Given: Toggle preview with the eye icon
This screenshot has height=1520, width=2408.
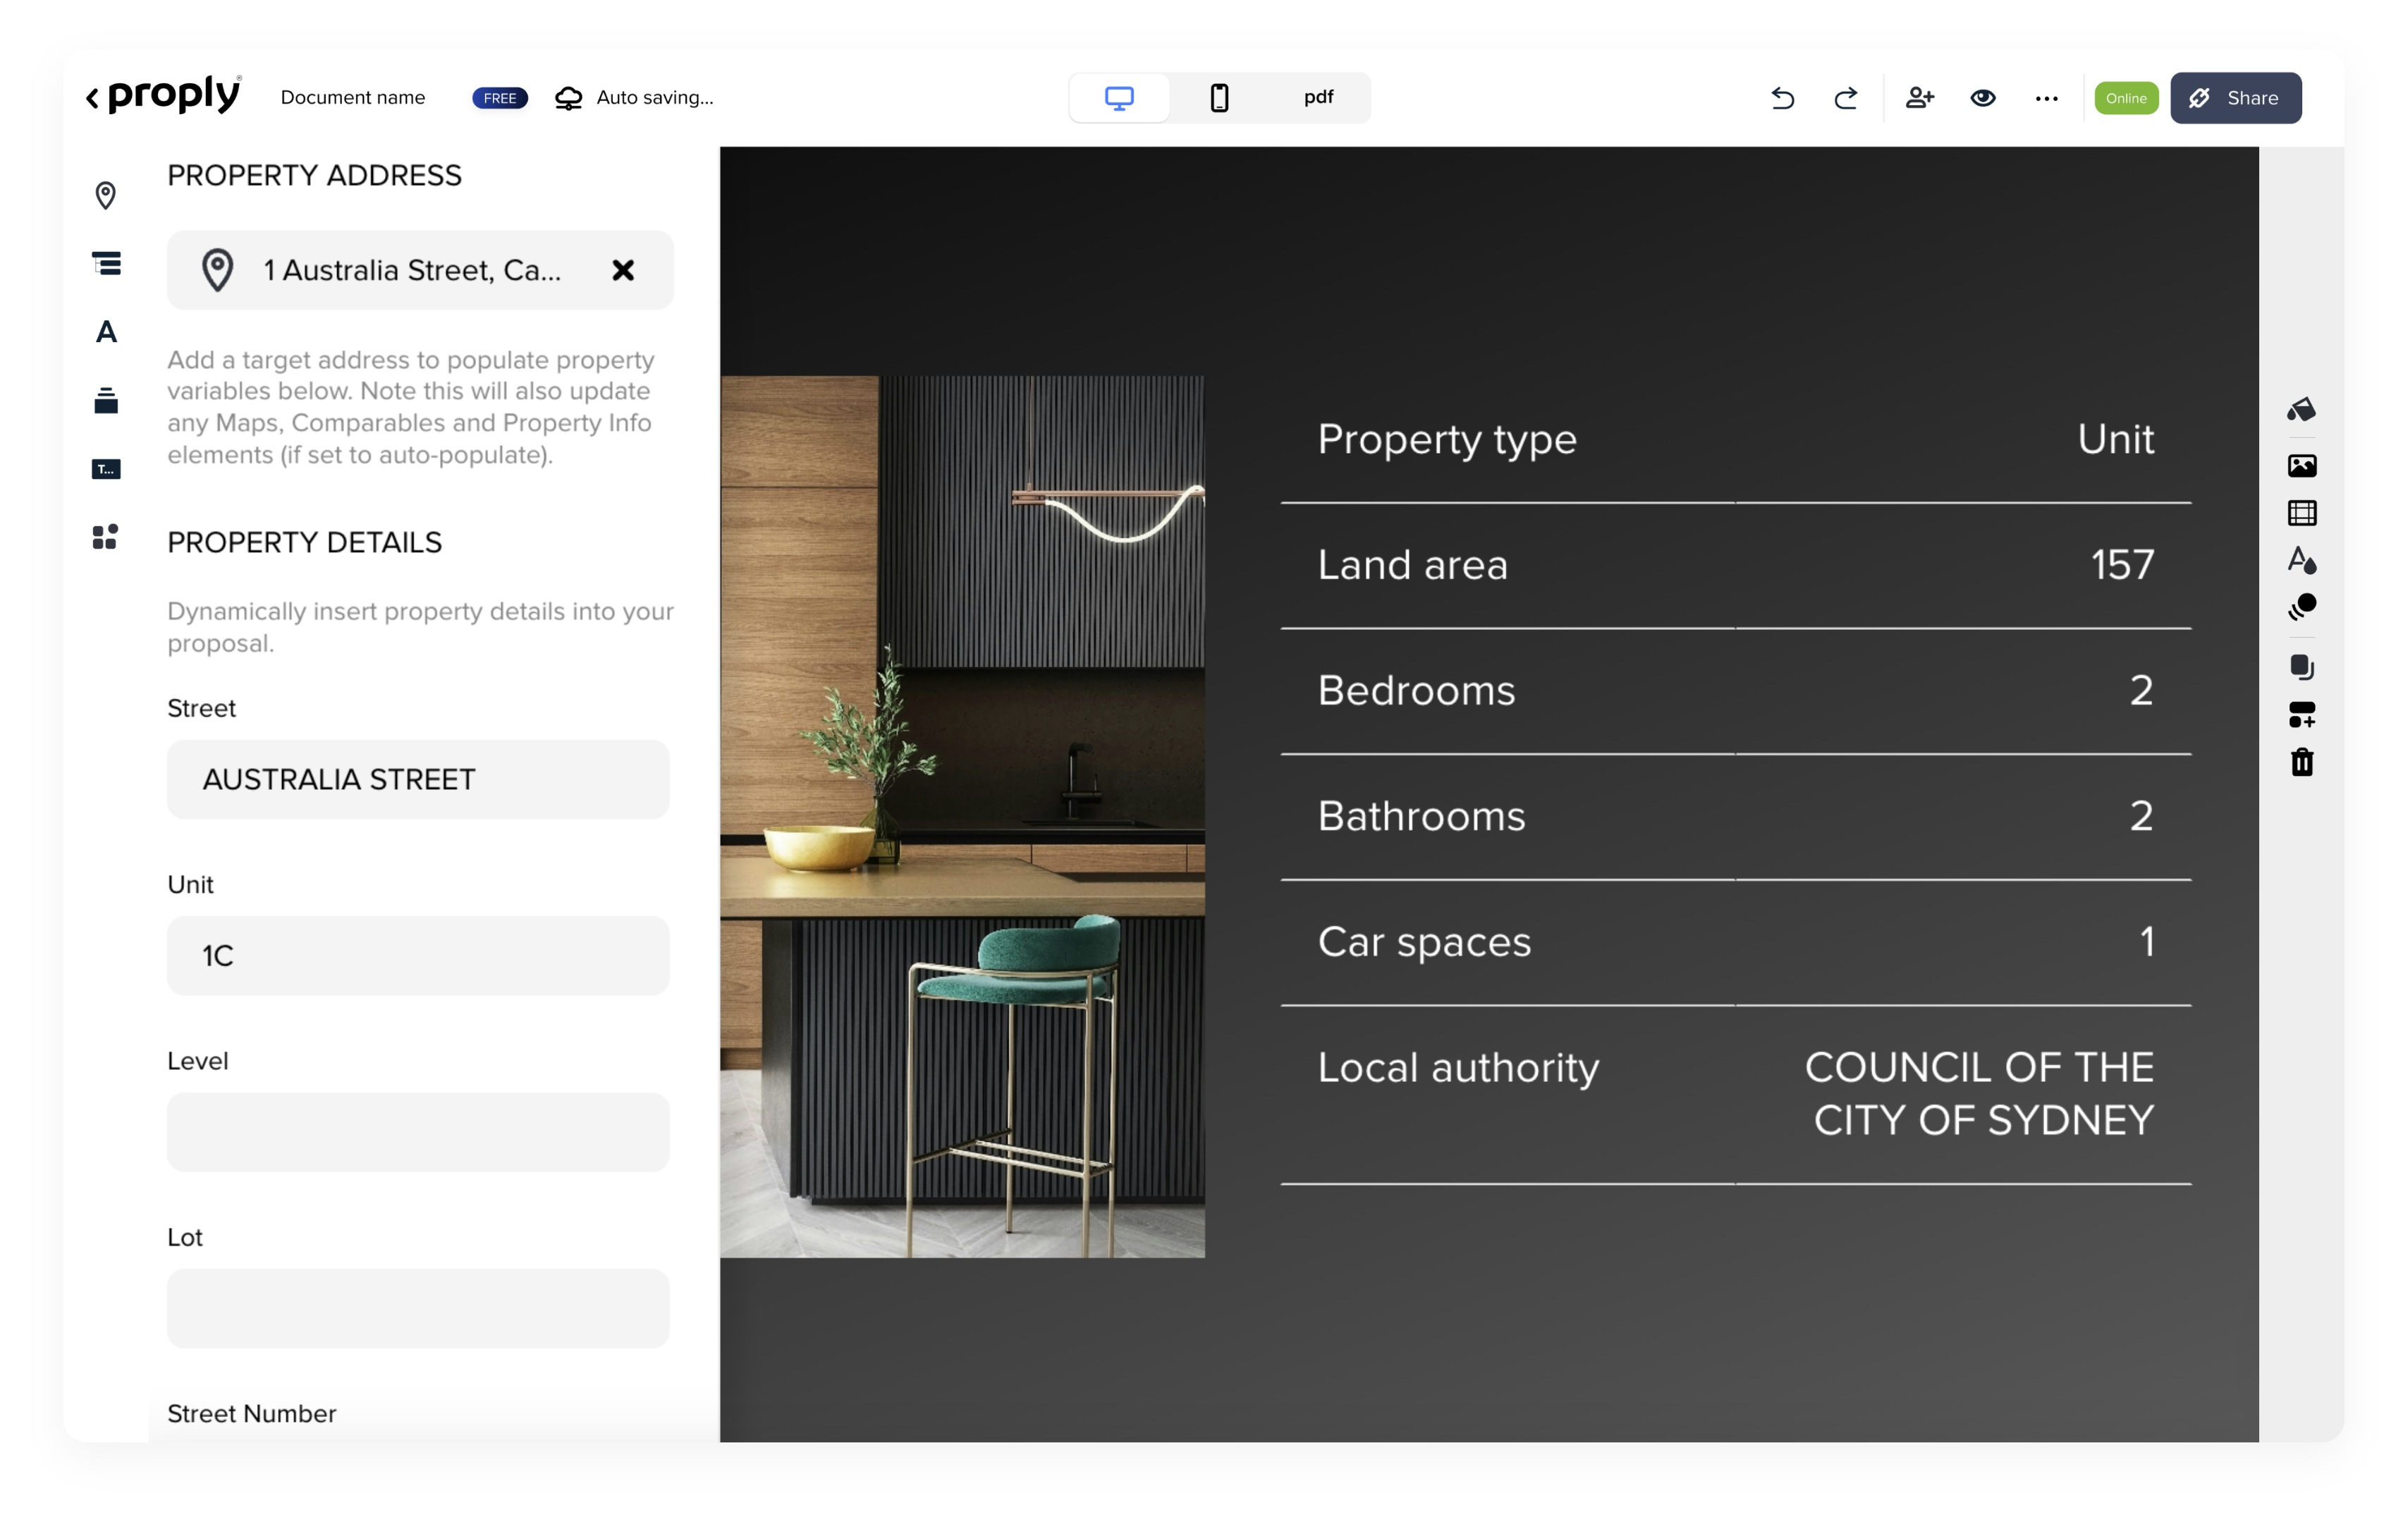Looking at the screenshot, I should (1983, 98).
